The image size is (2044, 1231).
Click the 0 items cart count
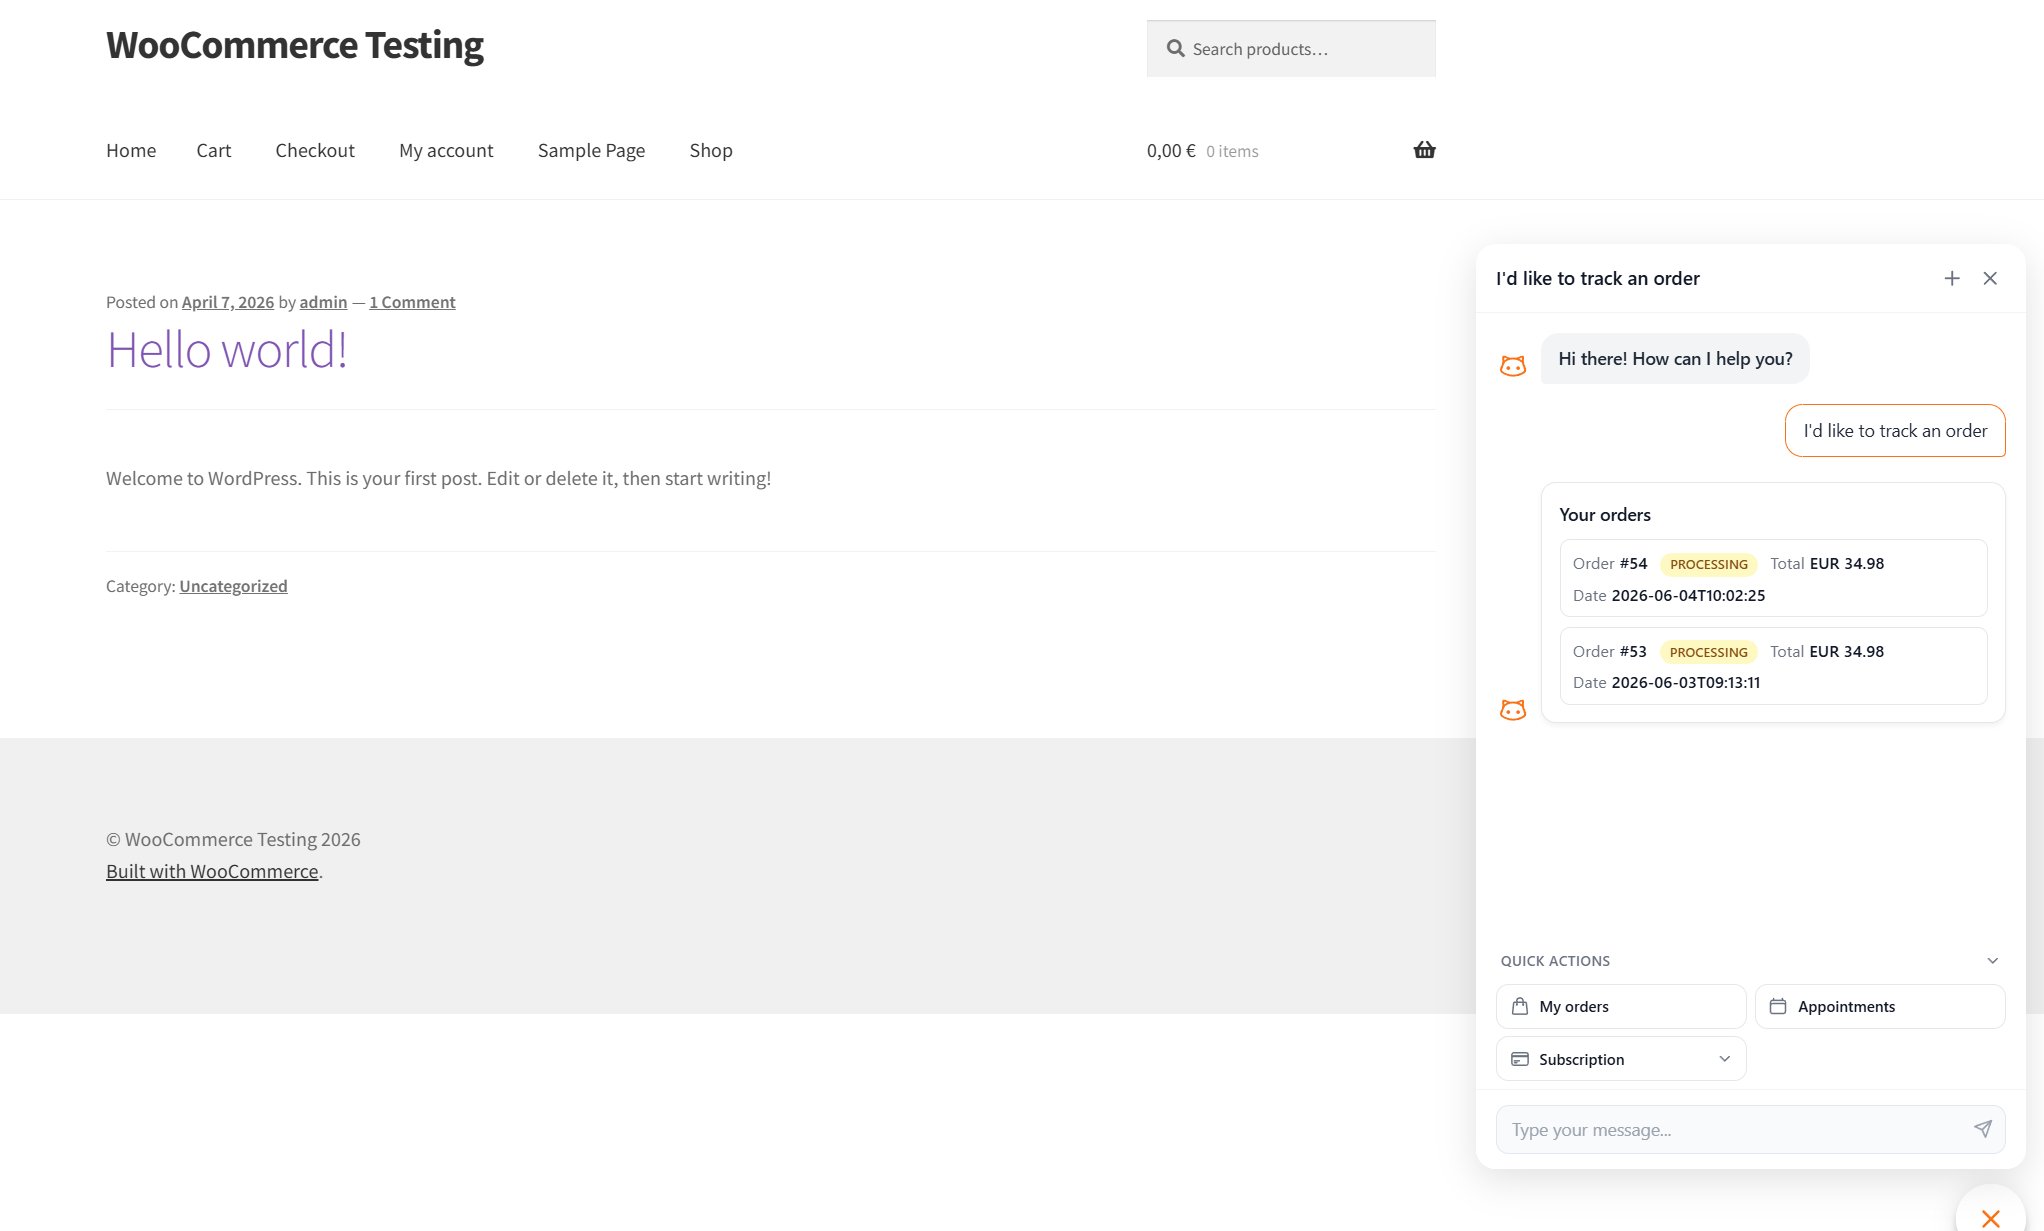click(x=1232, y=151)
